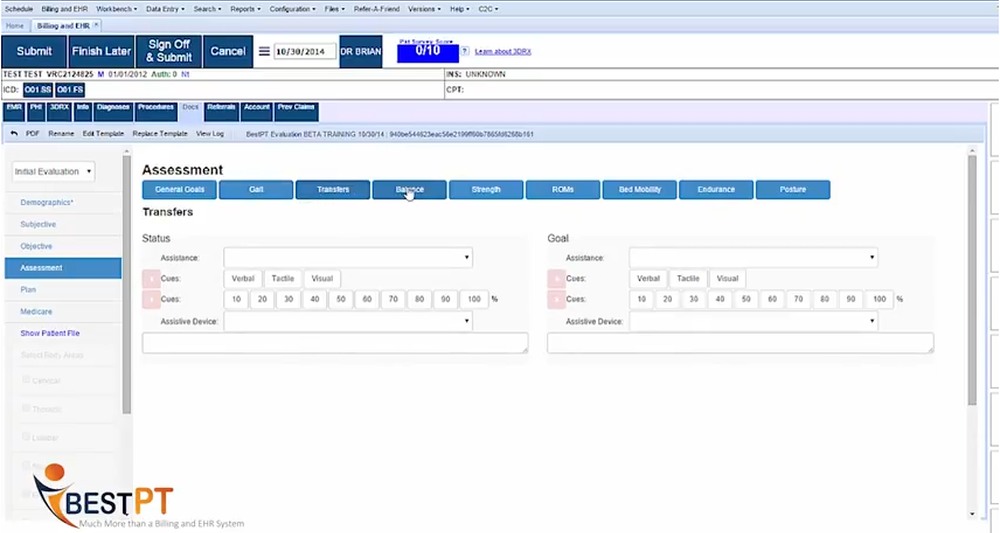
Task: Toggle Tactile cue under Goal
Action: (688, 279)
